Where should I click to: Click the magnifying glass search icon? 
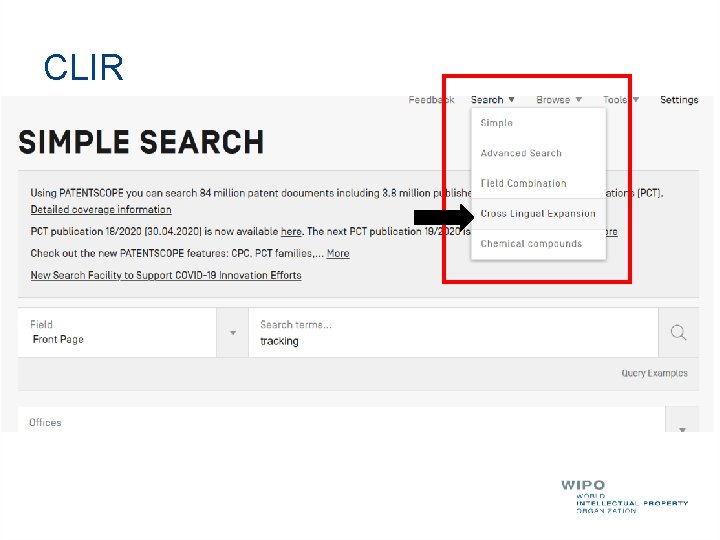click(x=678, y=332)
